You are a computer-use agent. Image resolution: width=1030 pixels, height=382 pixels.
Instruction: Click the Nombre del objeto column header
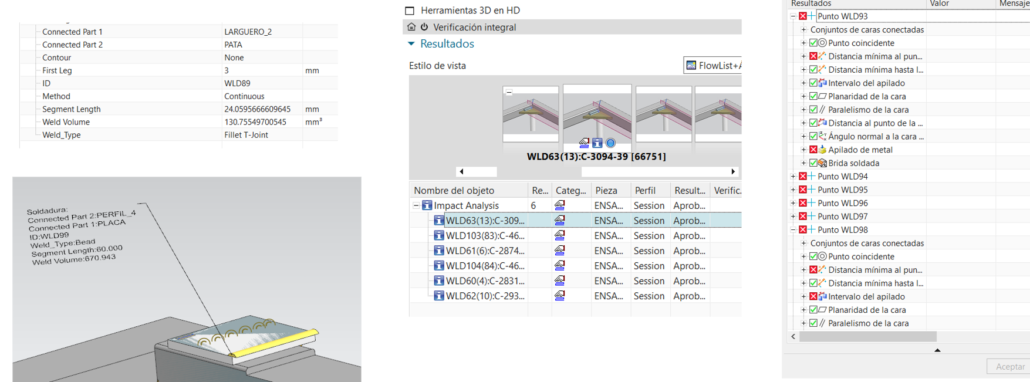click(x=469, y=190)
